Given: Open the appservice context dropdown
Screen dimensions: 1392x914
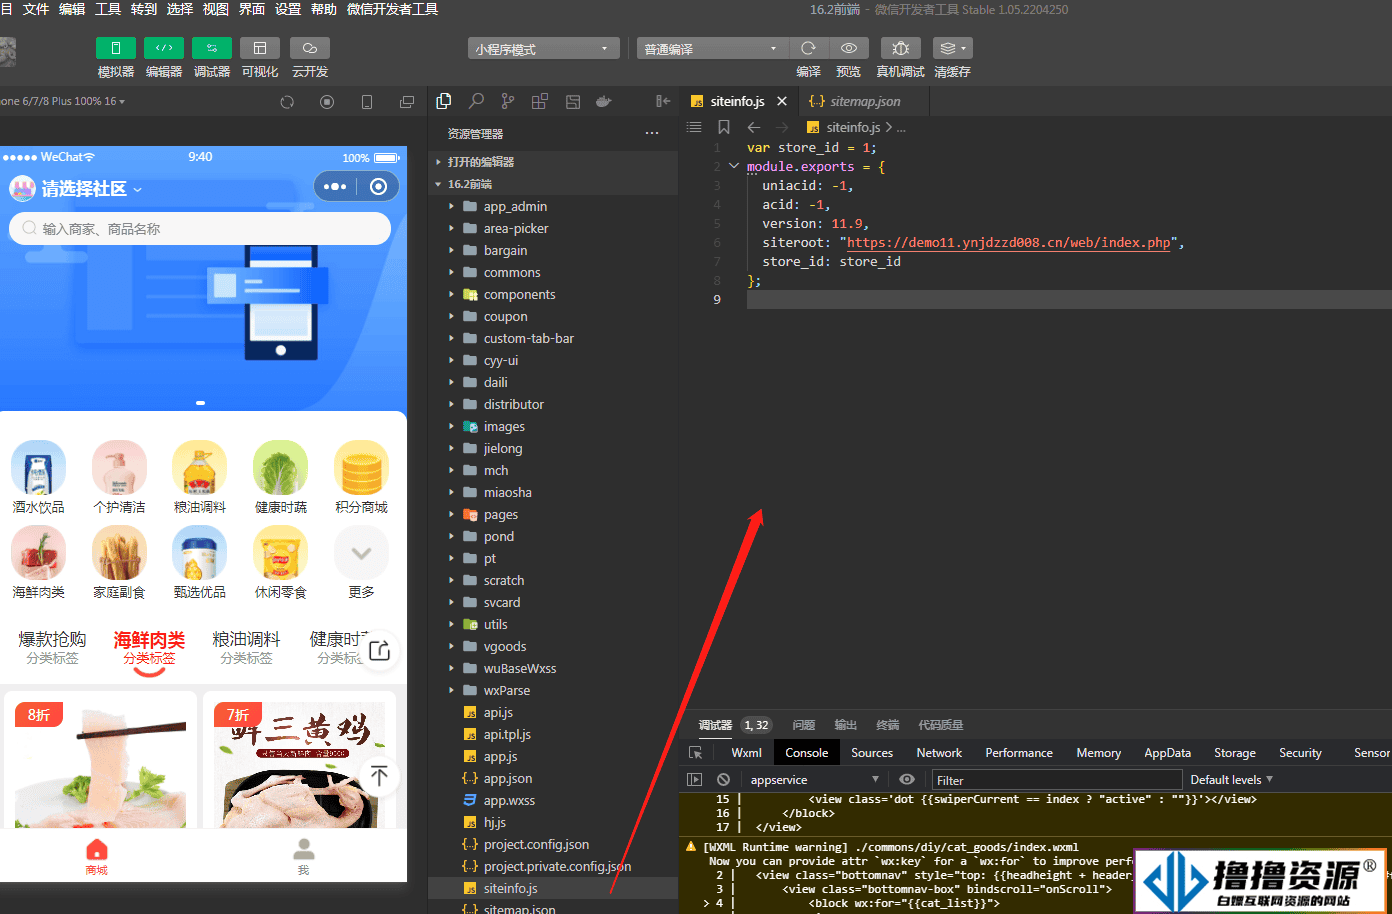Looking at the screenshot, I should point(814,780).
